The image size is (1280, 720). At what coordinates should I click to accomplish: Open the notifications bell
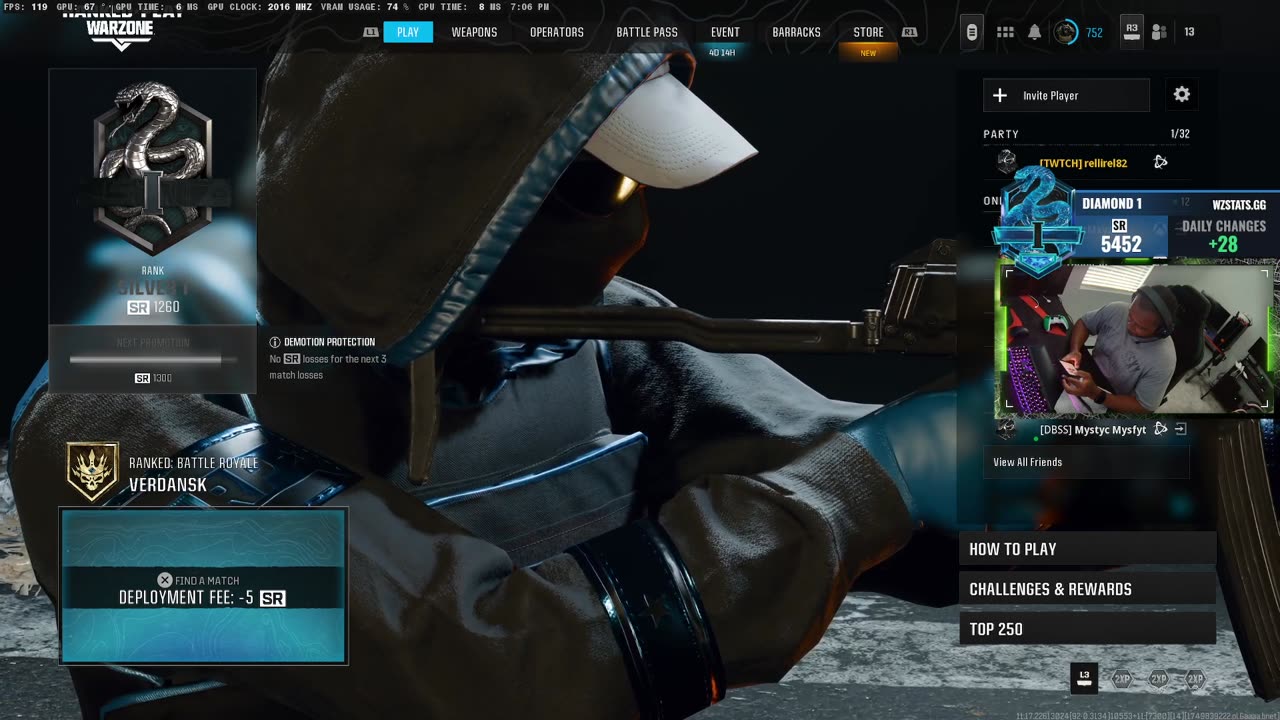coord(1035,32)
